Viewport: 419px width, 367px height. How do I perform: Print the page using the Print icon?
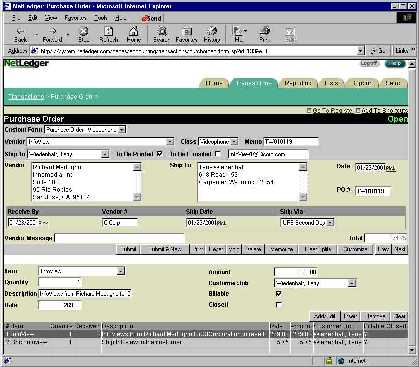click(265, 34)
